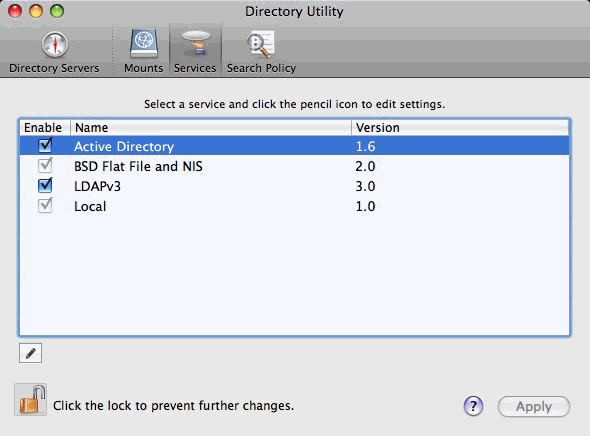Uncheck the Active Directory enable checkbox

click(45, 145)
